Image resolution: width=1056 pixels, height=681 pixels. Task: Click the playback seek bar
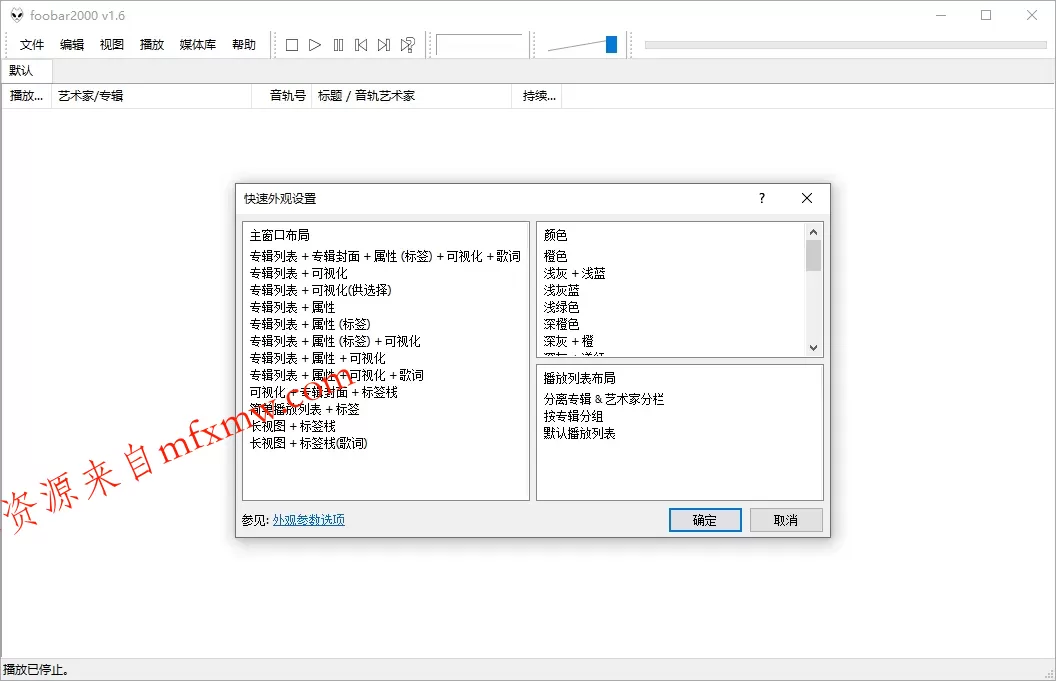tap(845, 45)
